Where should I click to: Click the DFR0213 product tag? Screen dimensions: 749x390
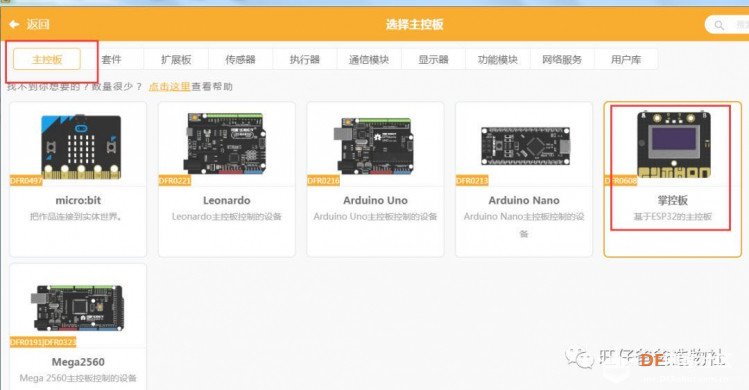tap(472, 181)
